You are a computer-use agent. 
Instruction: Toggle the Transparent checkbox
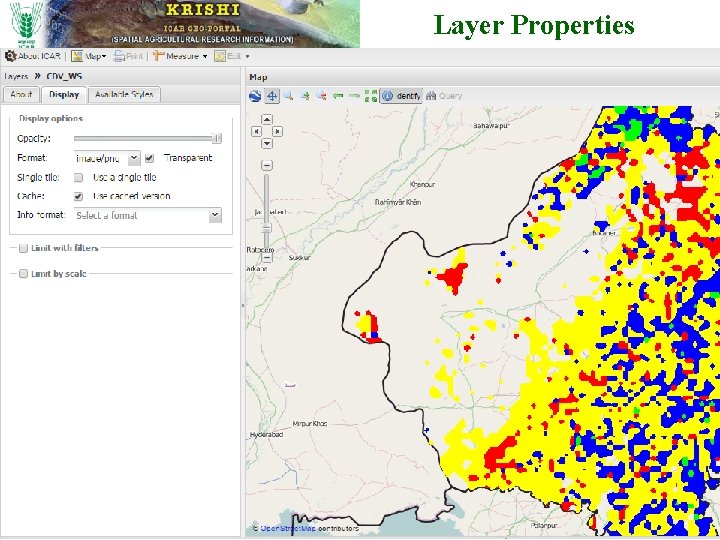coord(149,158)
